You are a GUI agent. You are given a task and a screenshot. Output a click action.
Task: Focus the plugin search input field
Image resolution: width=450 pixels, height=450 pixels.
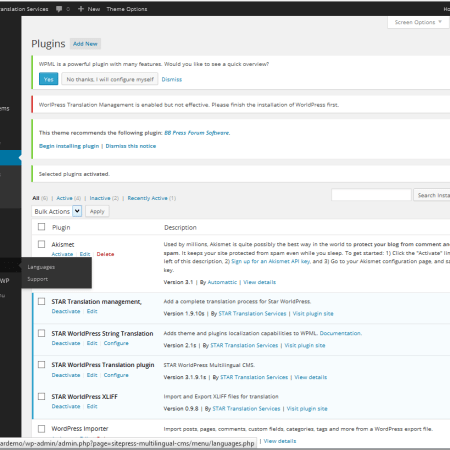(371, 195)
